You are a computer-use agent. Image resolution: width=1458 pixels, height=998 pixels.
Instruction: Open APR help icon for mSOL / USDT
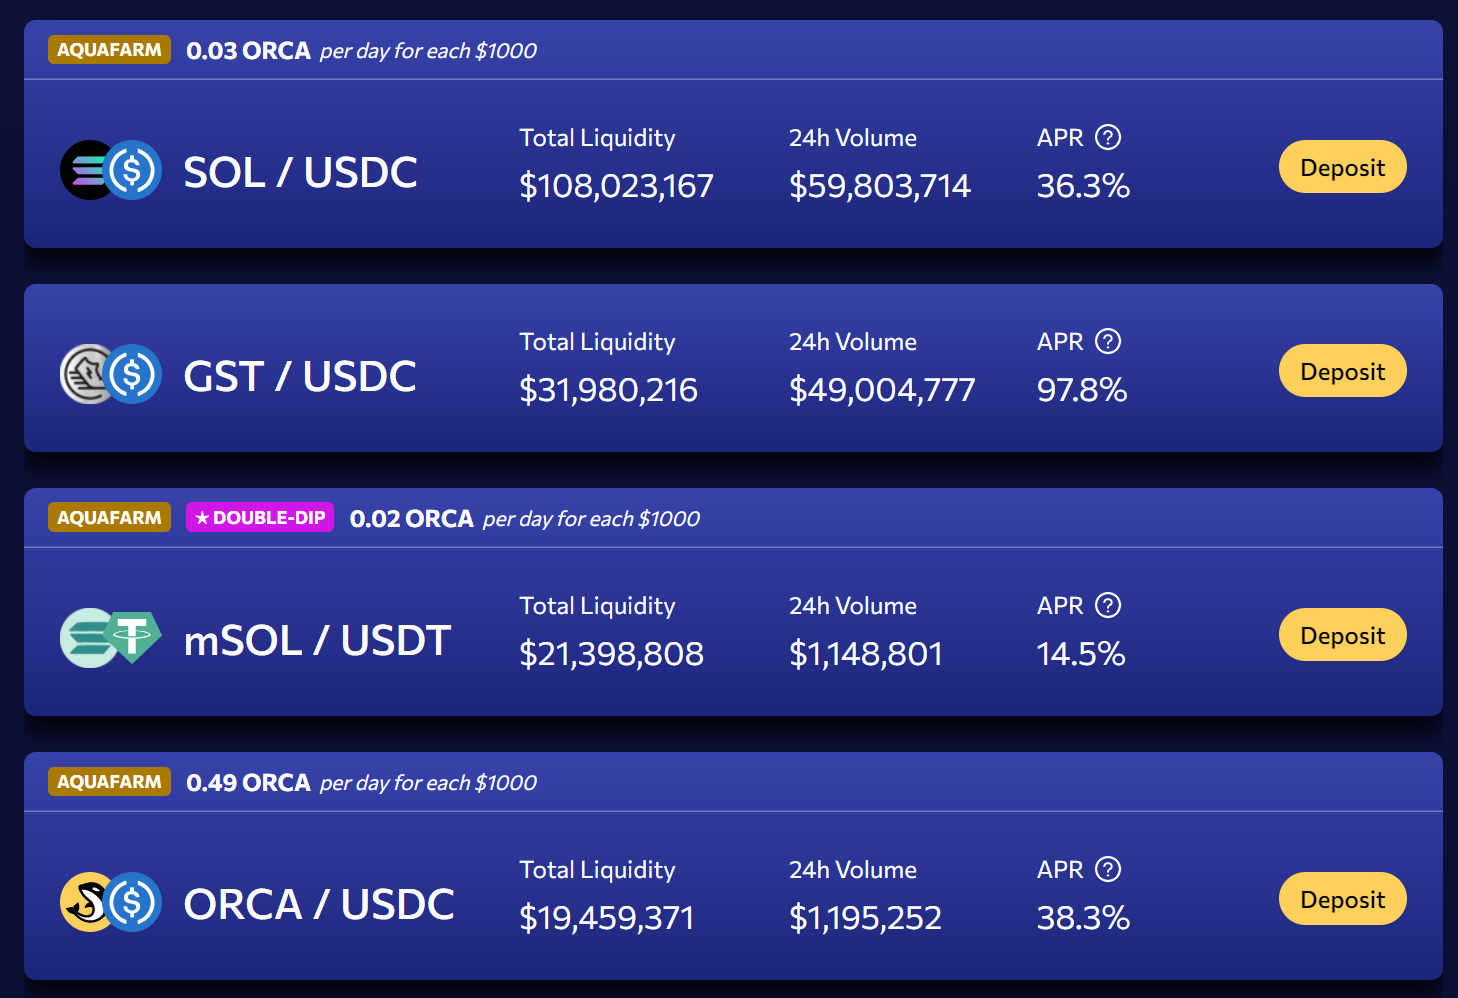click(x=1108, y=605)
